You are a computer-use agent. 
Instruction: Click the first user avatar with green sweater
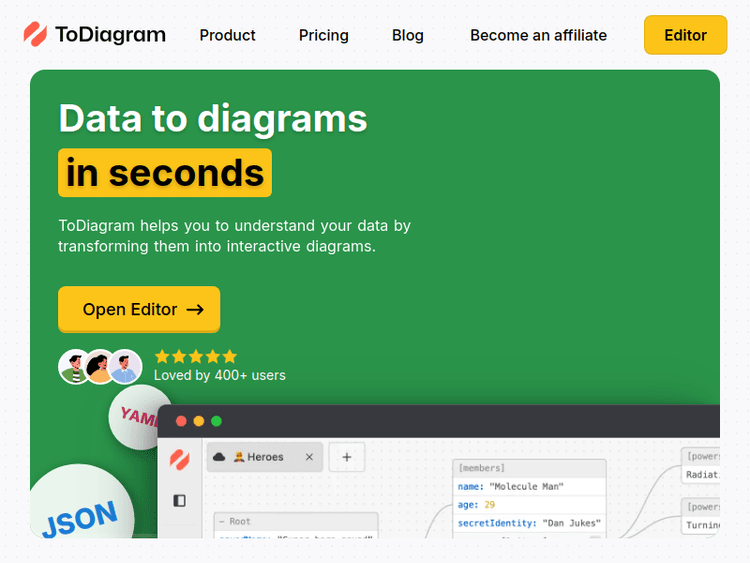74,367
